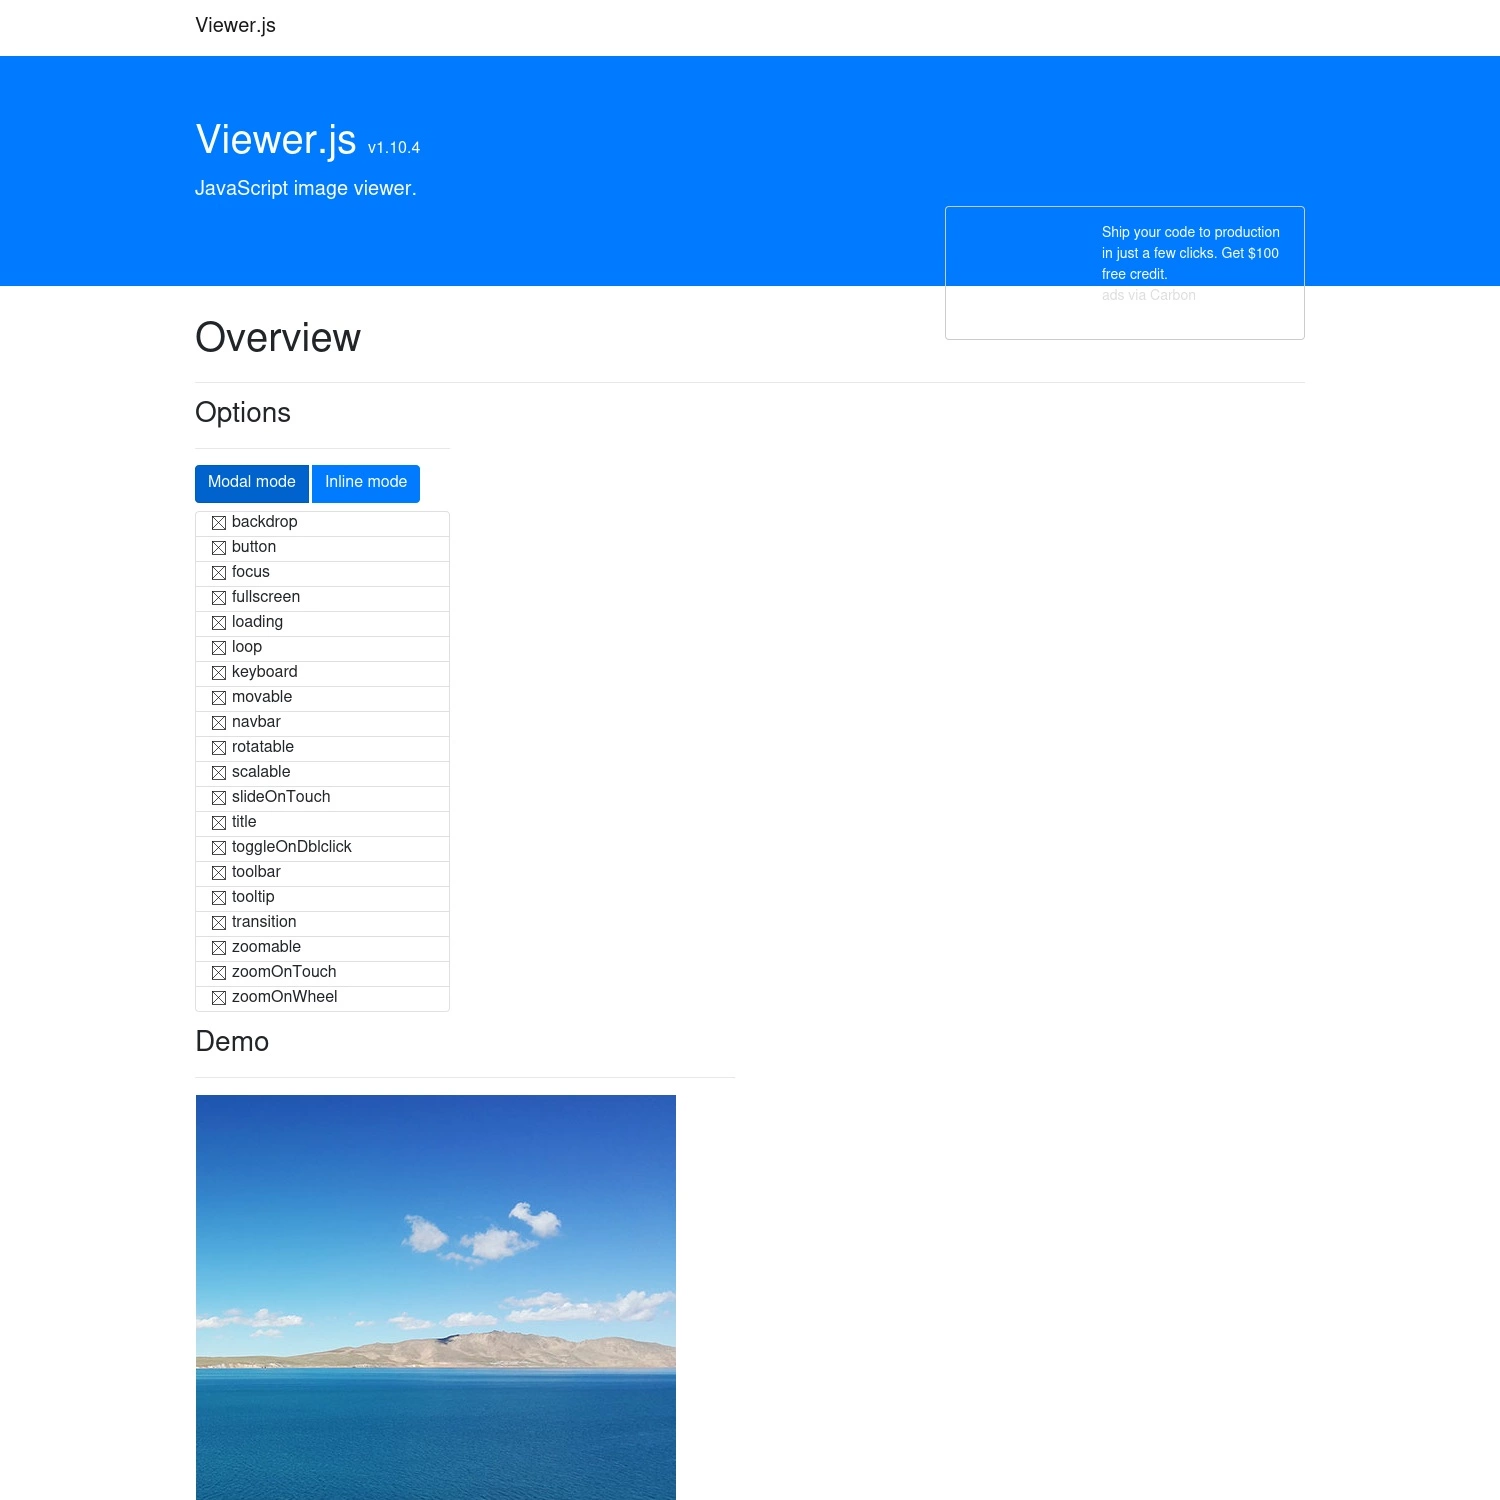The height and width of the screenshot is (1500, 1500).
Task: Toggle the zoomOnWheel option checkbox
Action: click(219, 998)
